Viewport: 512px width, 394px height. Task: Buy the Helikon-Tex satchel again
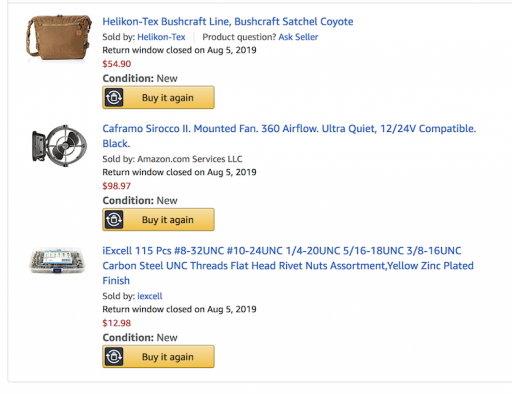click(x=158, y=98)
